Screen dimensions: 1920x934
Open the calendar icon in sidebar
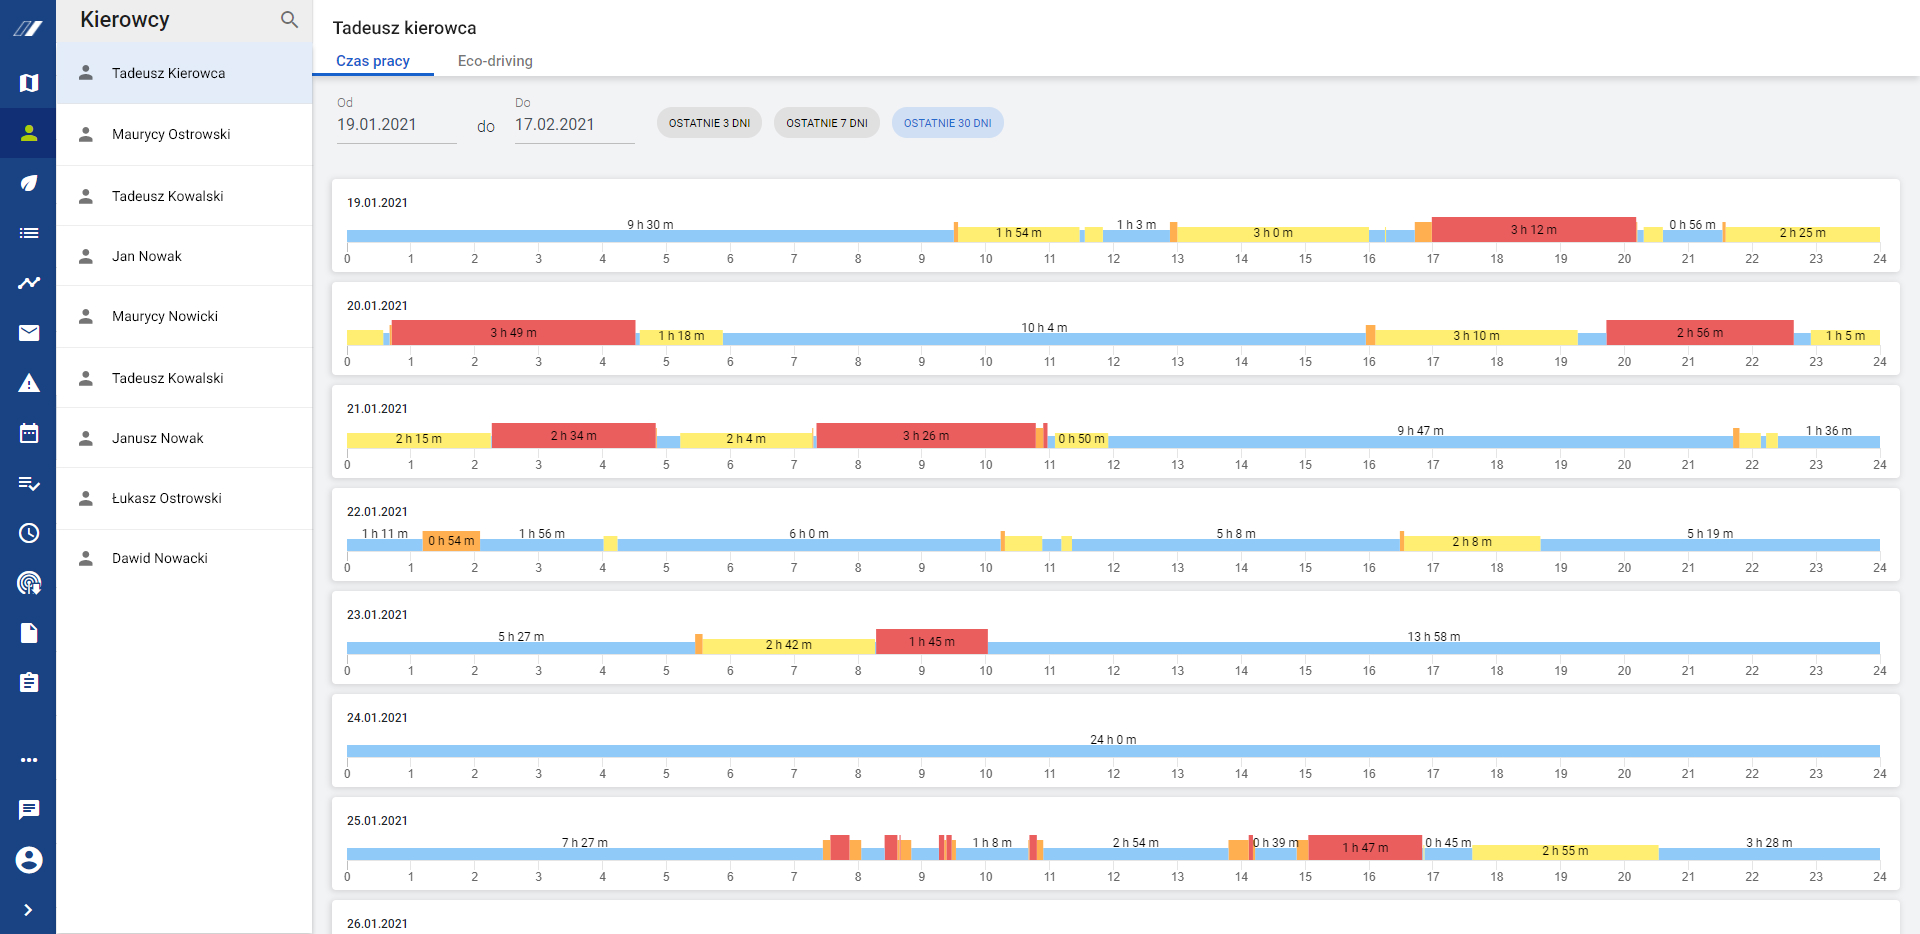click(29, 433)
